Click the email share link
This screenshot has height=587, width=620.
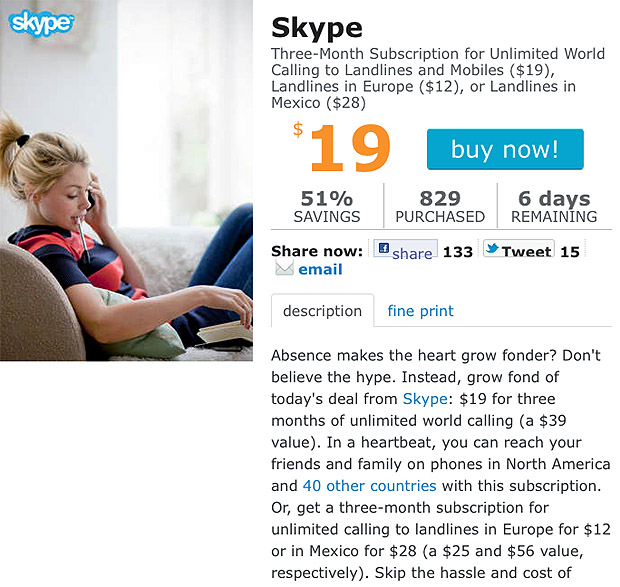320,269
